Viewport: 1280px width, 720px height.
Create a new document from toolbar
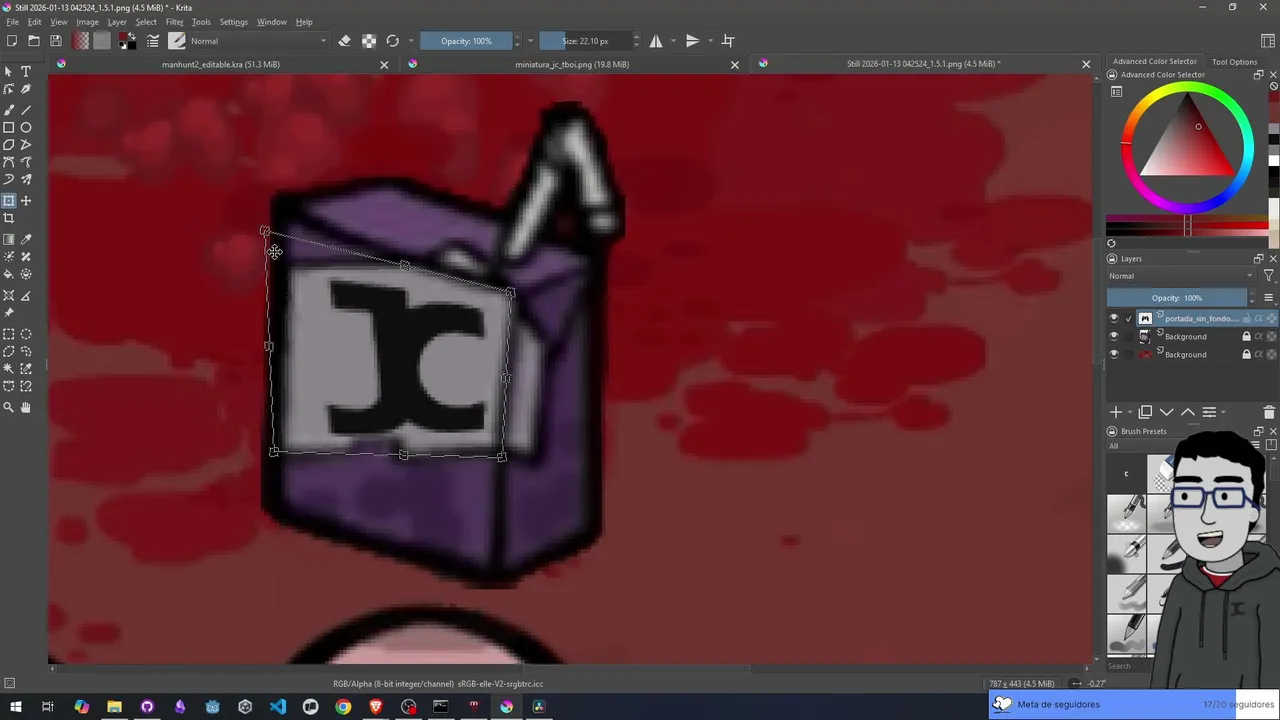[x=12, y=41]
